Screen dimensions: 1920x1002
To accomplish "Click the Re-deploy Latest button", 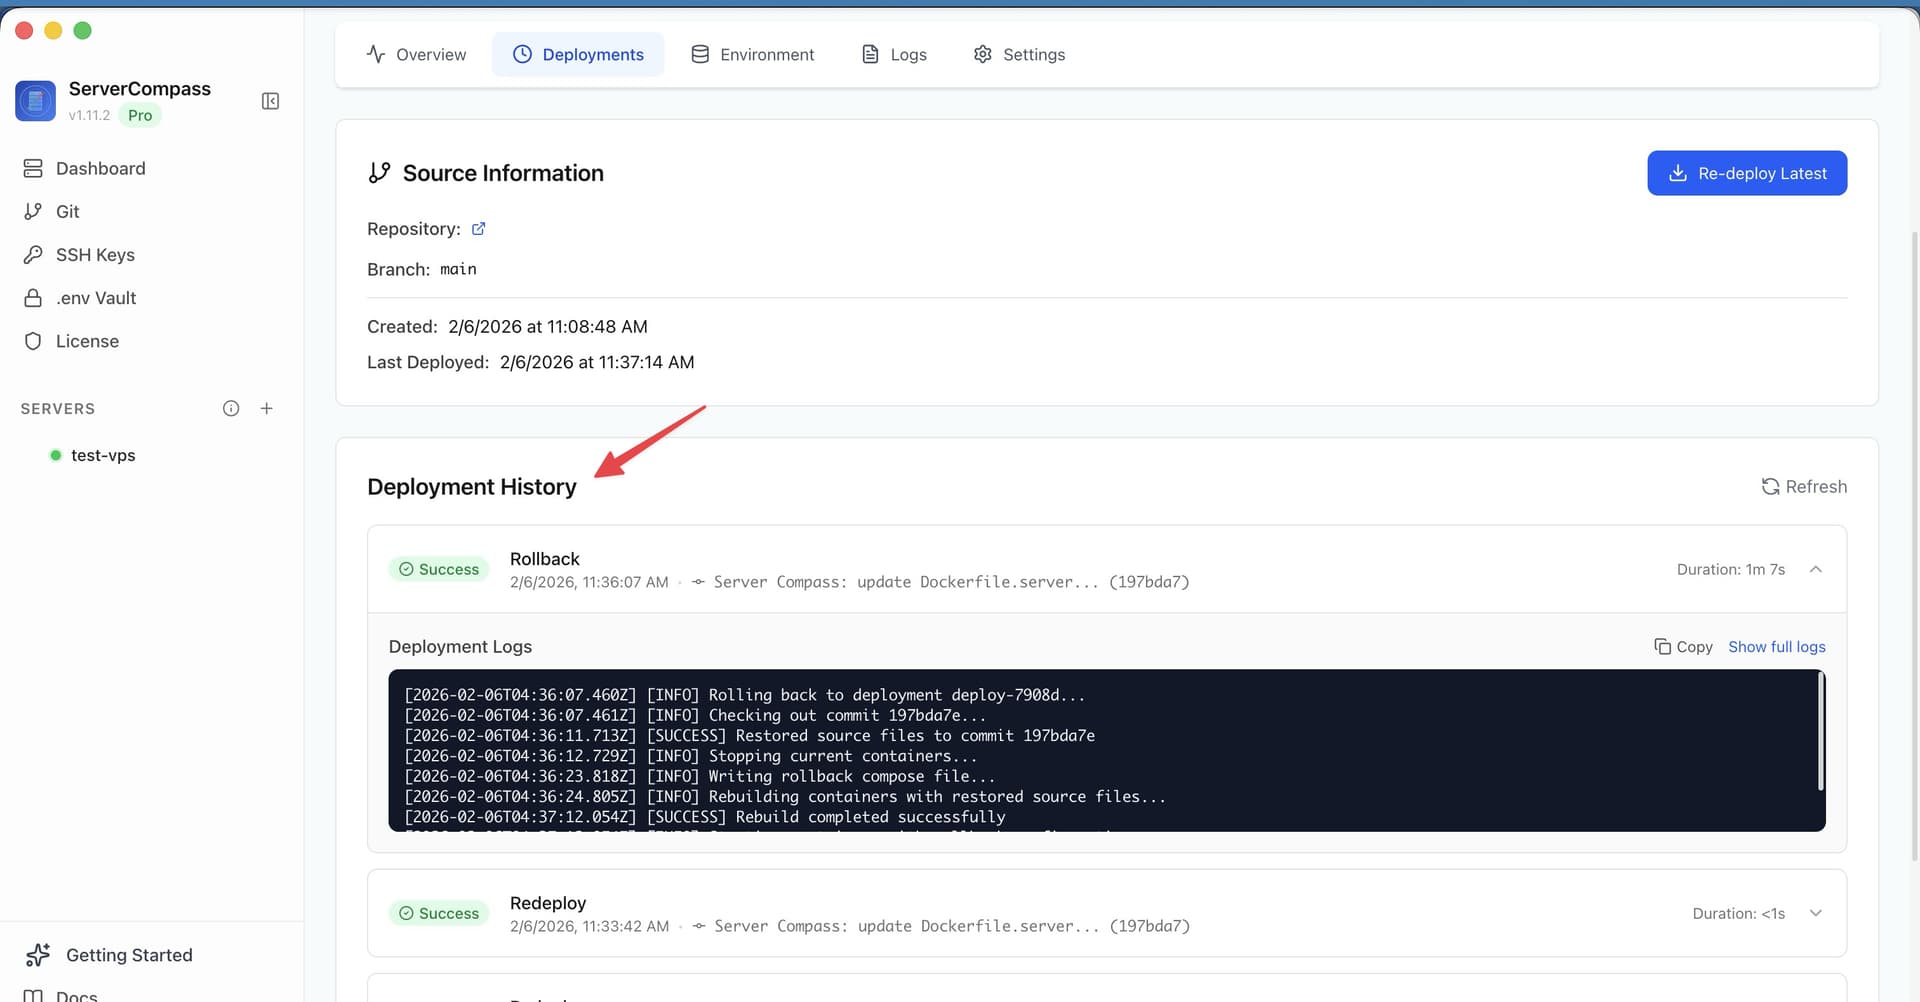I will click(1747, 172).
